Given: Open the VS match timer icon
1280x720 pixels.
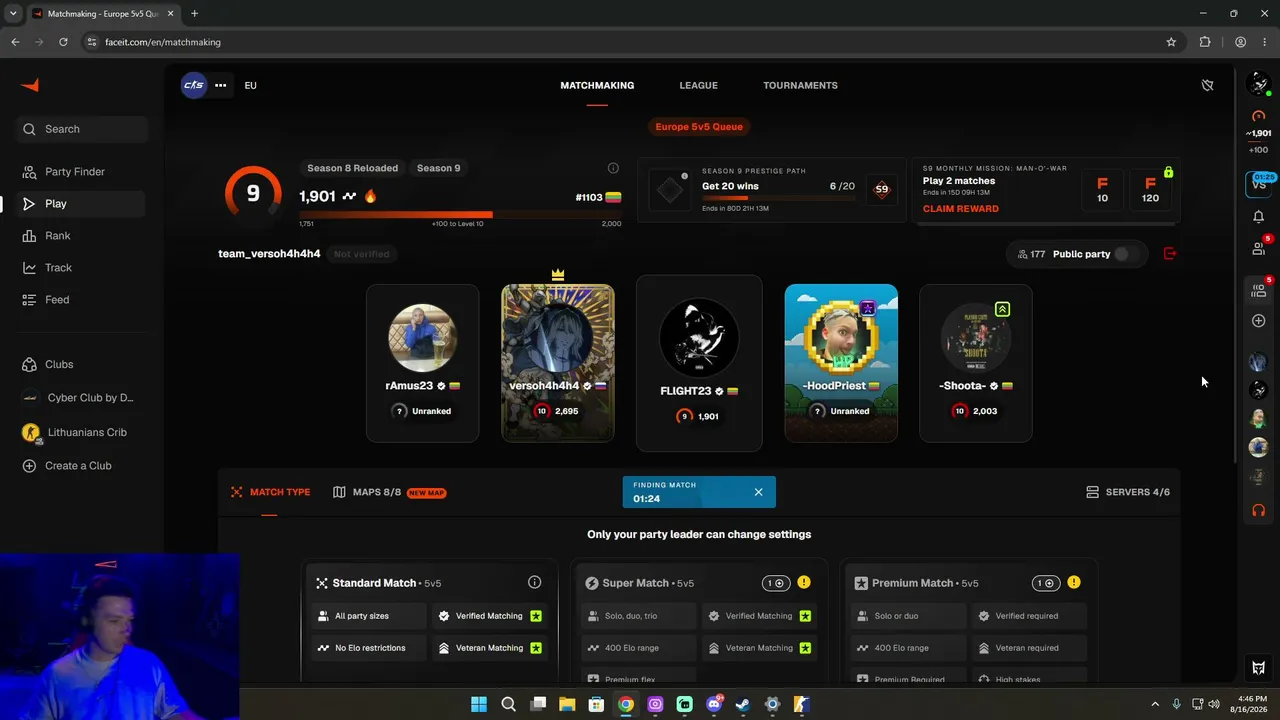Looking at the screenshot, I should tap(1259, 183).
